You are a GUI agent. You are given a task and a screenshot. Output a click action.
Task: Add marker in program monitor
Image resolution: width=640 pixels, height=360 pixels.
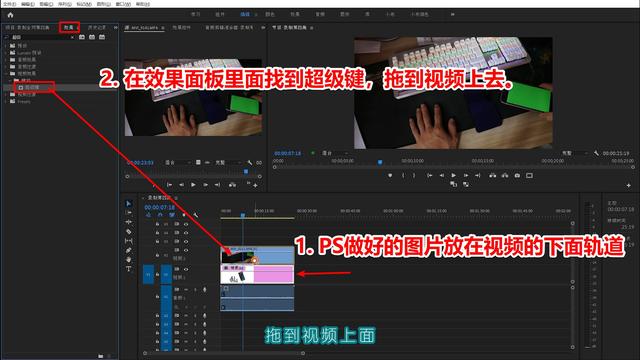pos(390,175)
